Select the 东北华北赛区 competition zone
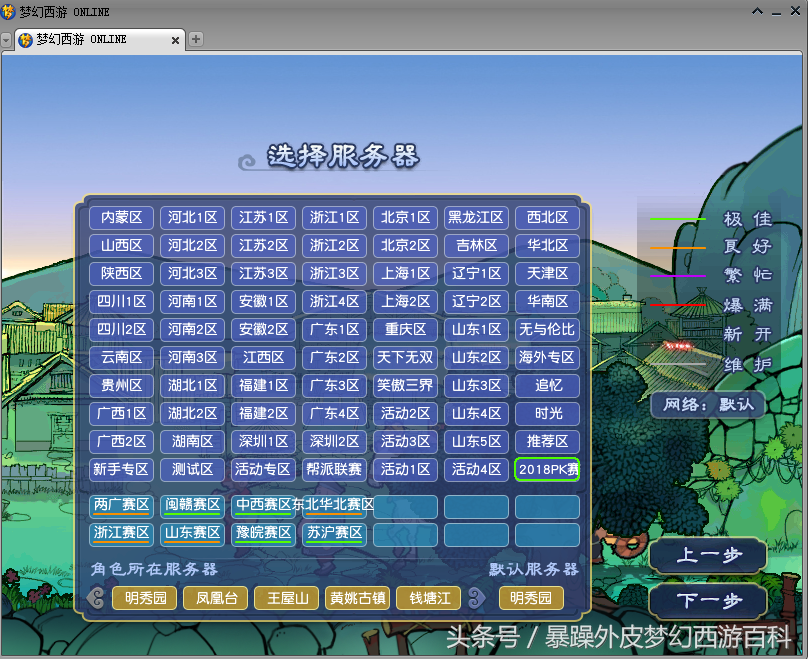This screenshot has height=659, width=808. (x=334, y=506)
